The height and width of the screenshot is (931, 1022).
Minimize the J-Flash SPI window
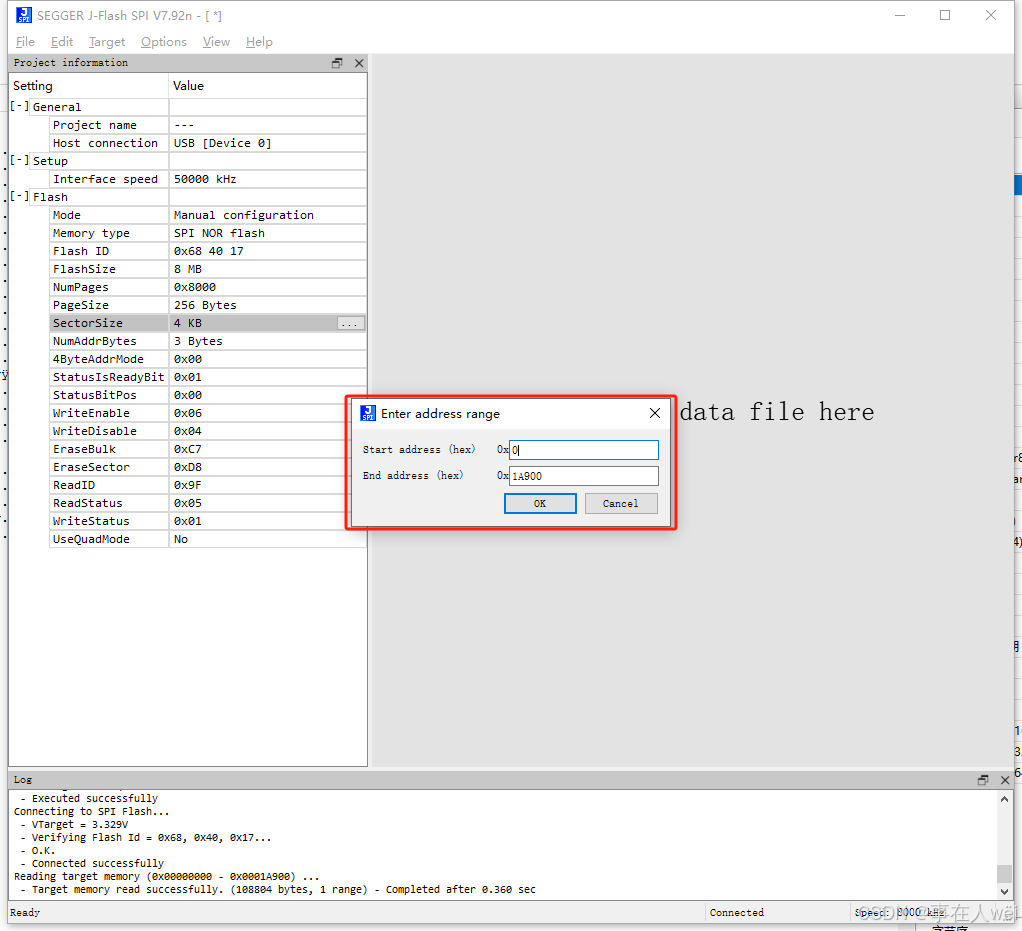point(900,15)
